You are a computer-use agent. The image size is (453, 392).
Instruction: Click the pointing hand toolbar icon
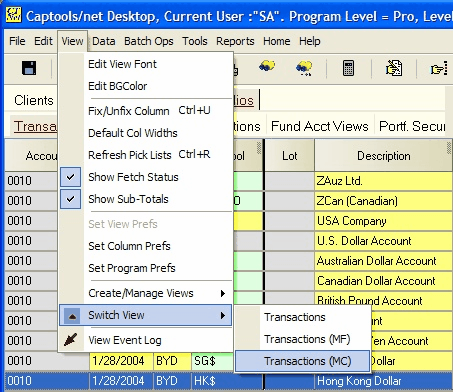tap(439, 69)
